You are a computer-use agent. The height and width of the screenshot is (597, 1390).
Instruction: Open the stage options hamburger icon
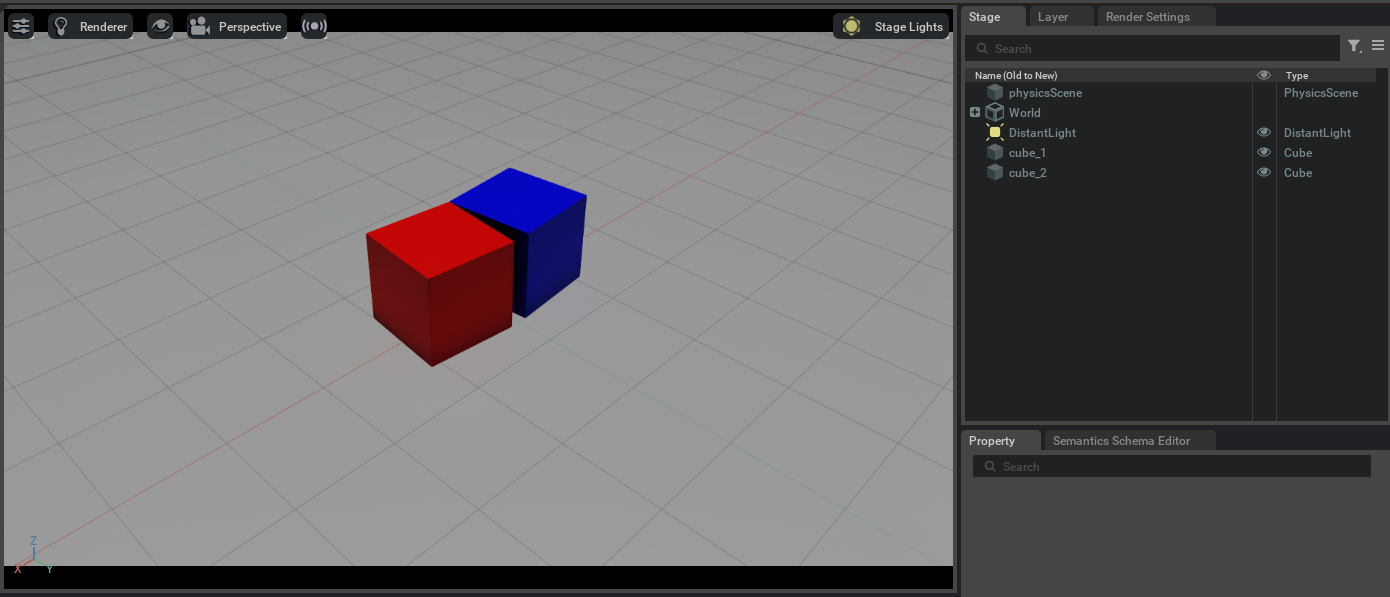[1378, 45]
